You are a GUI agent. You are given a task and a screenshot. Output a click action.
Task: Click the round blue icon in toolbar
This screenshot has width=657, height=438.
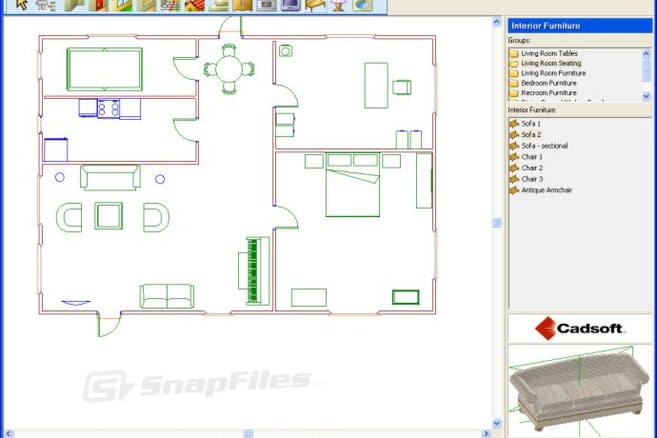[362, 5]
